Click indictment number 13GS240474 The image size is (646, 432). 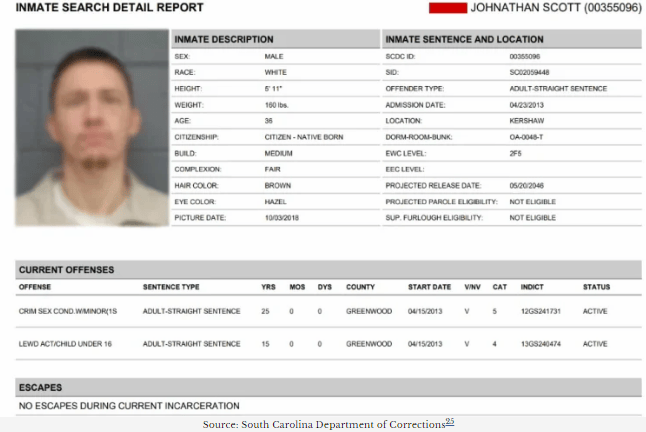[x=541, y=344]
